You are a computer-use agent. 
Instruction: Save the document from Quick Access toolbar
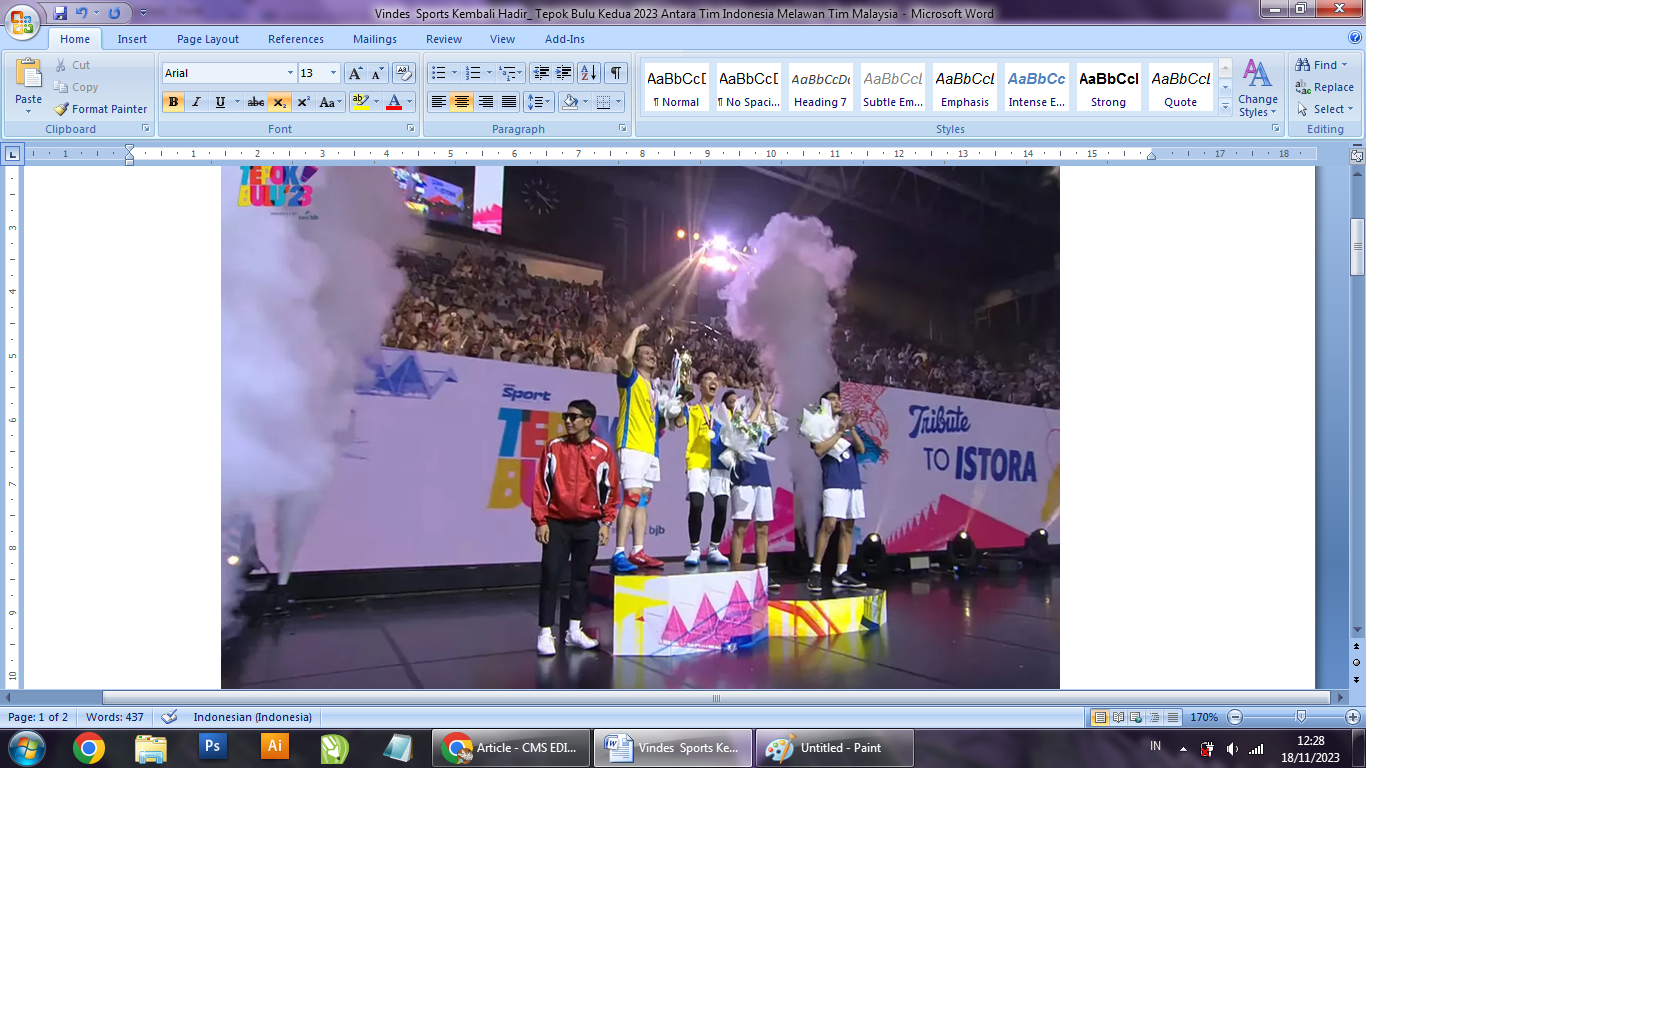(x=60, y=13)
